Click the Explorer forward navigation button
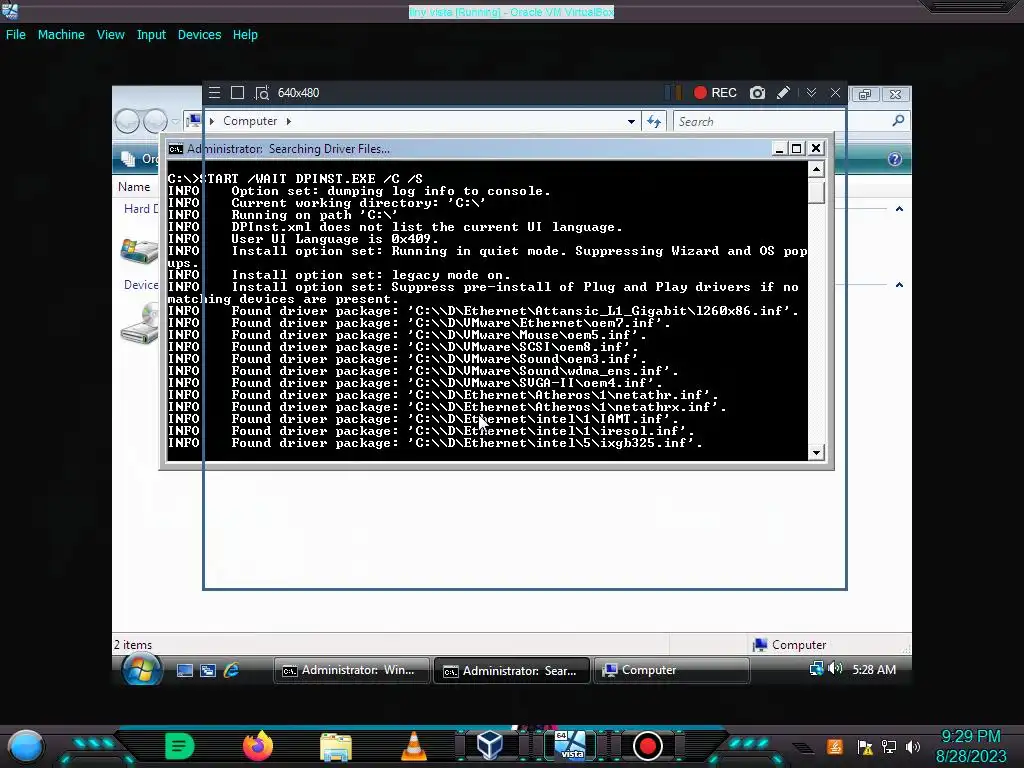The width and height of the screenshot is (1024, 768). 155,121
